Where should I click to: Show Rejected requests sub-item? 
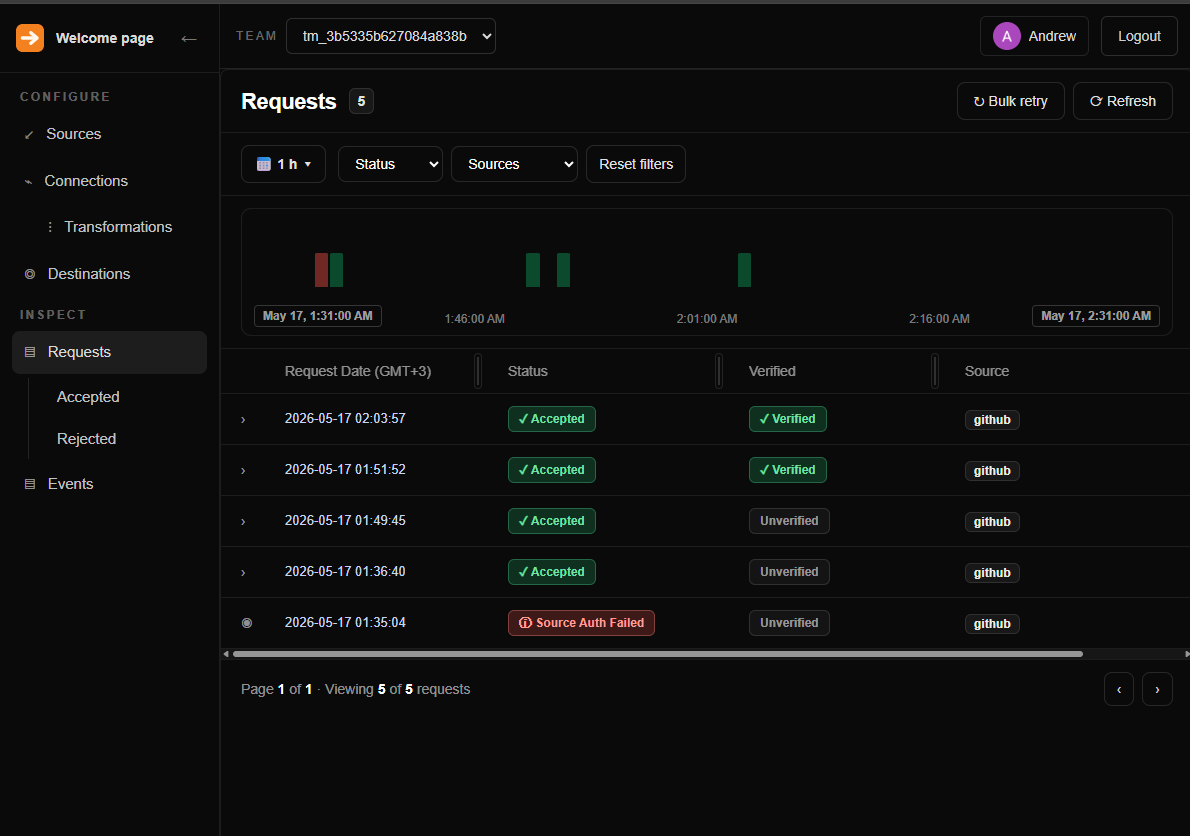coord(87,439)
